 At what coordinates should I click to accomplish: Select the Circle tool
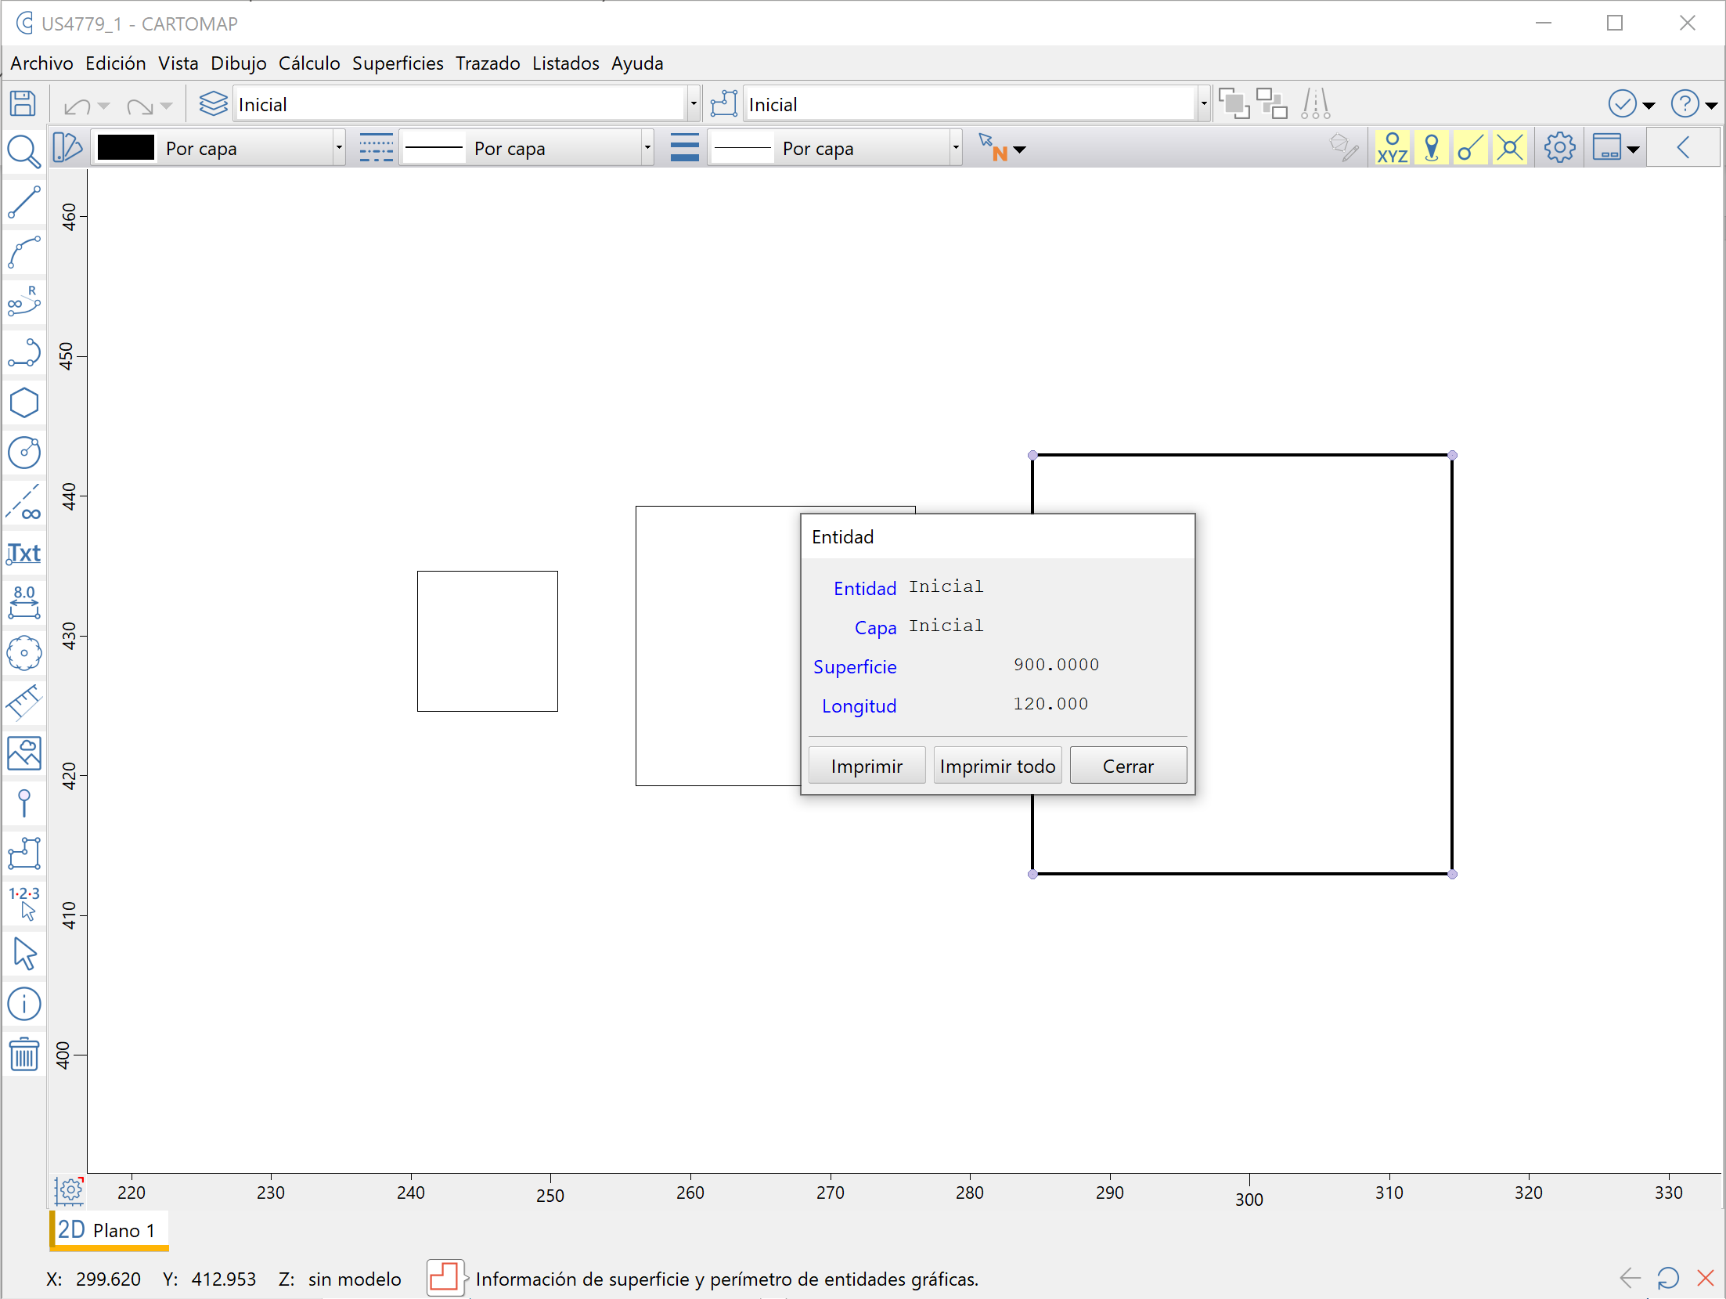[24, 452]
